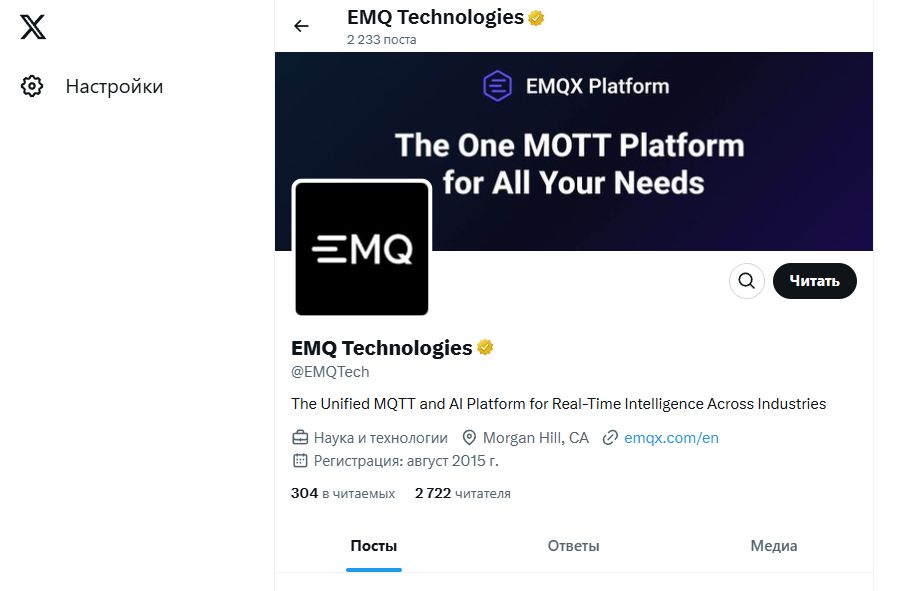Click the search magnifier icon on profile

coord(746,281)
